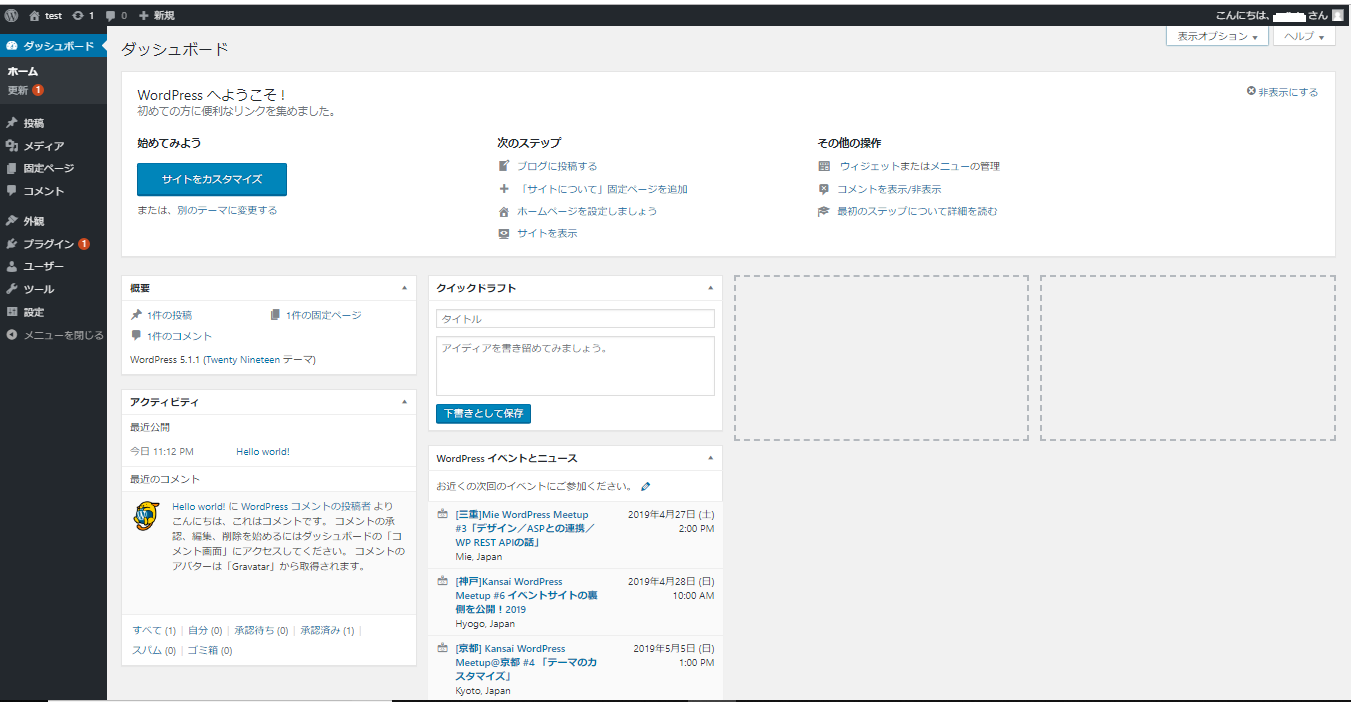This screenshot has width=1351, height=702.
Task: Open the 1件の固定ページ link
Action: (323, 315)
